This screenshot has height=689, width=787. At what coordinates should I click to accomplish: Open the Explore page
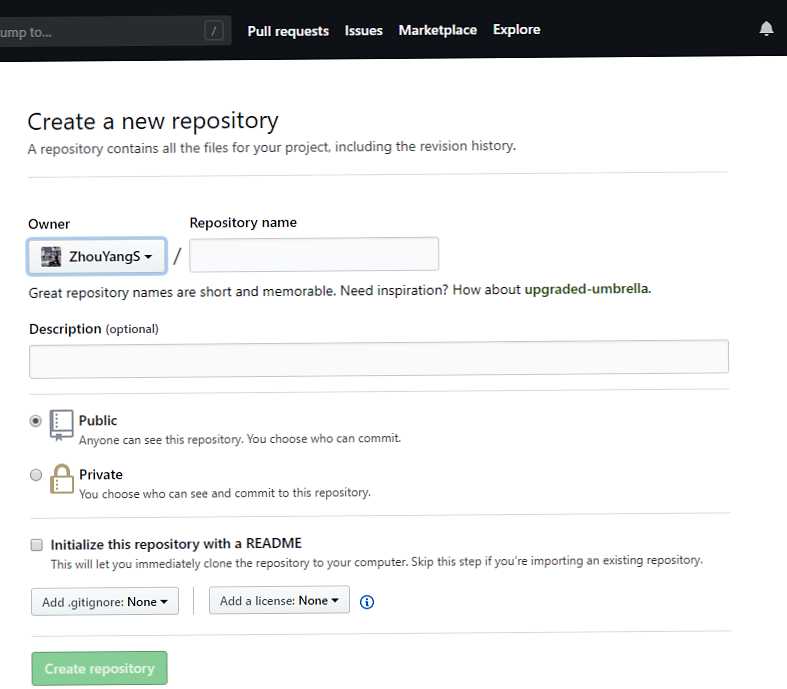pyautogui.click(x=516, y=30)
